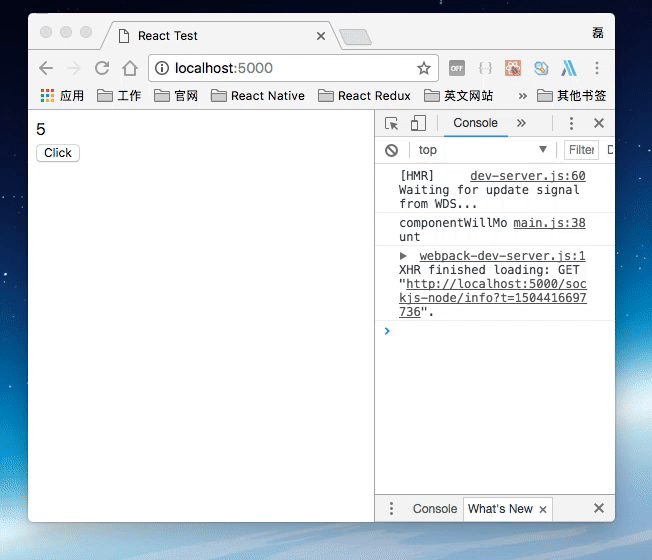Screen dimensions: 652x560
Task: Close the DevTools panel
Action: 598,123
